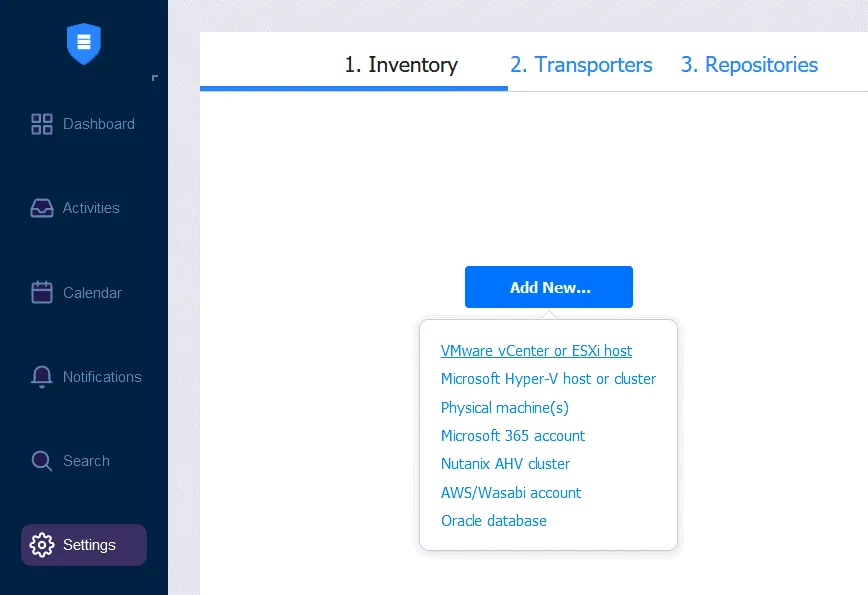This screenshot has height=595, width=868.
Task: Select Nutanix AHV cluster entry
Action: point(505,464)
